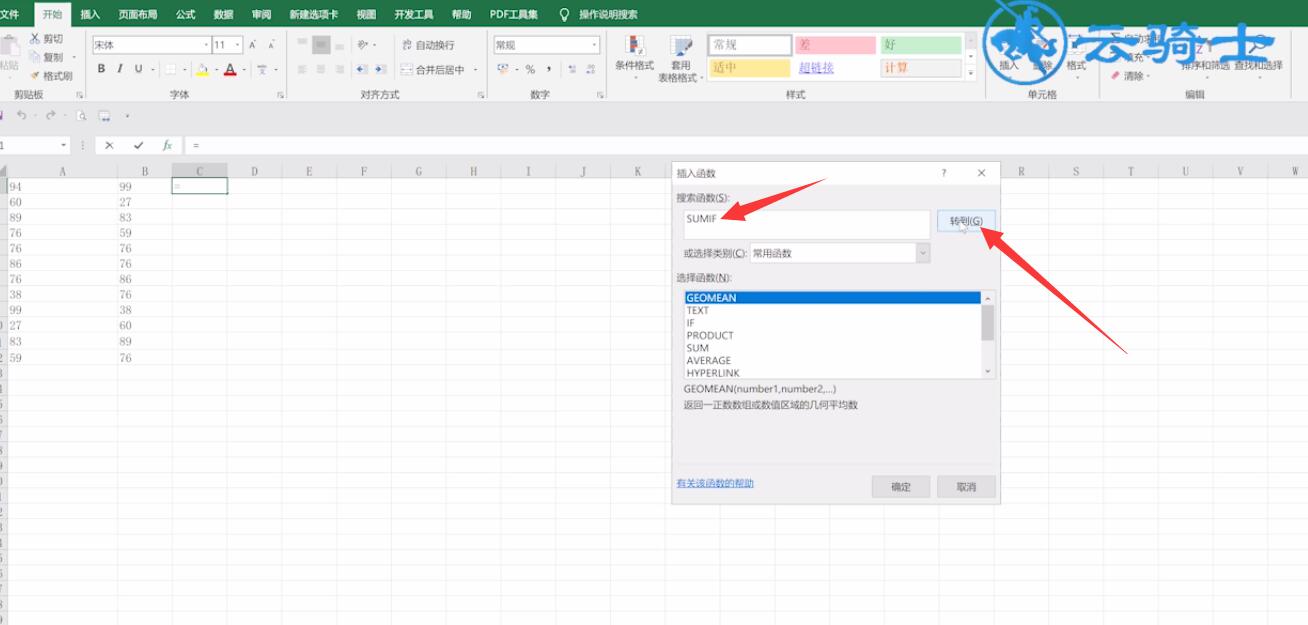Screen dimensions: 1308x625
Task: Open 有关该函数的帮助 help link
Action: pos(715,483)
